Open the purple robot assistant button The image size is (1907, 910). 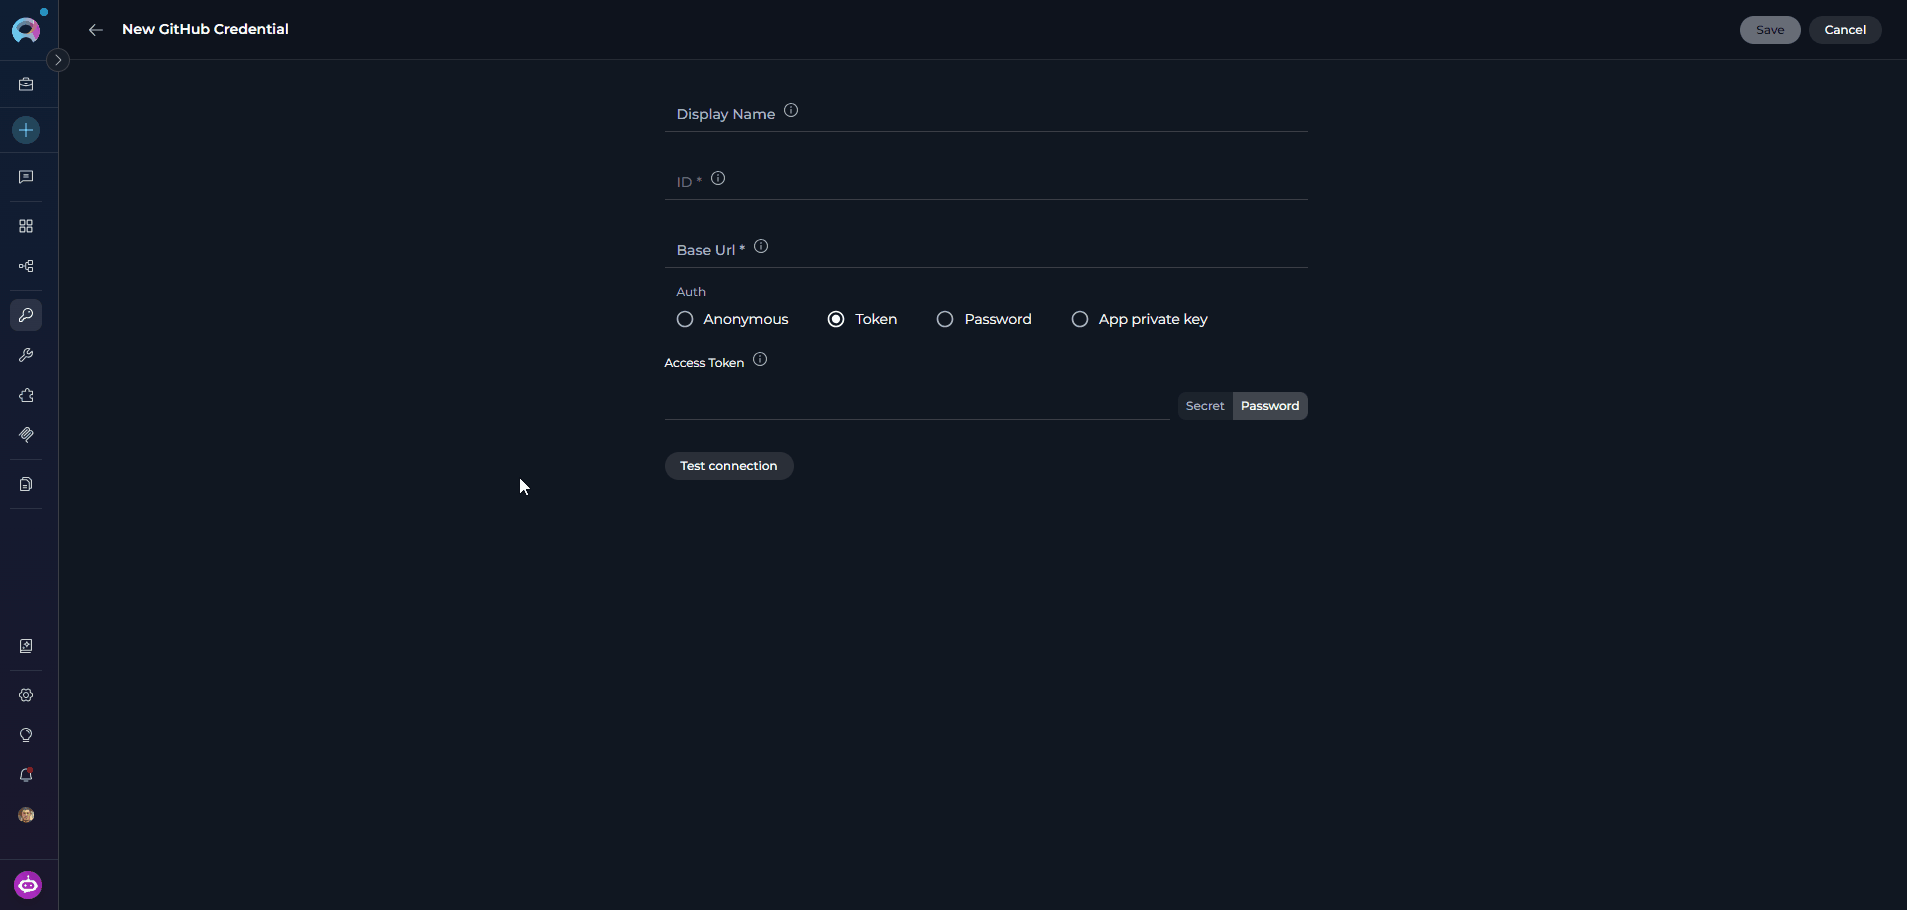[x=28, y=885]
